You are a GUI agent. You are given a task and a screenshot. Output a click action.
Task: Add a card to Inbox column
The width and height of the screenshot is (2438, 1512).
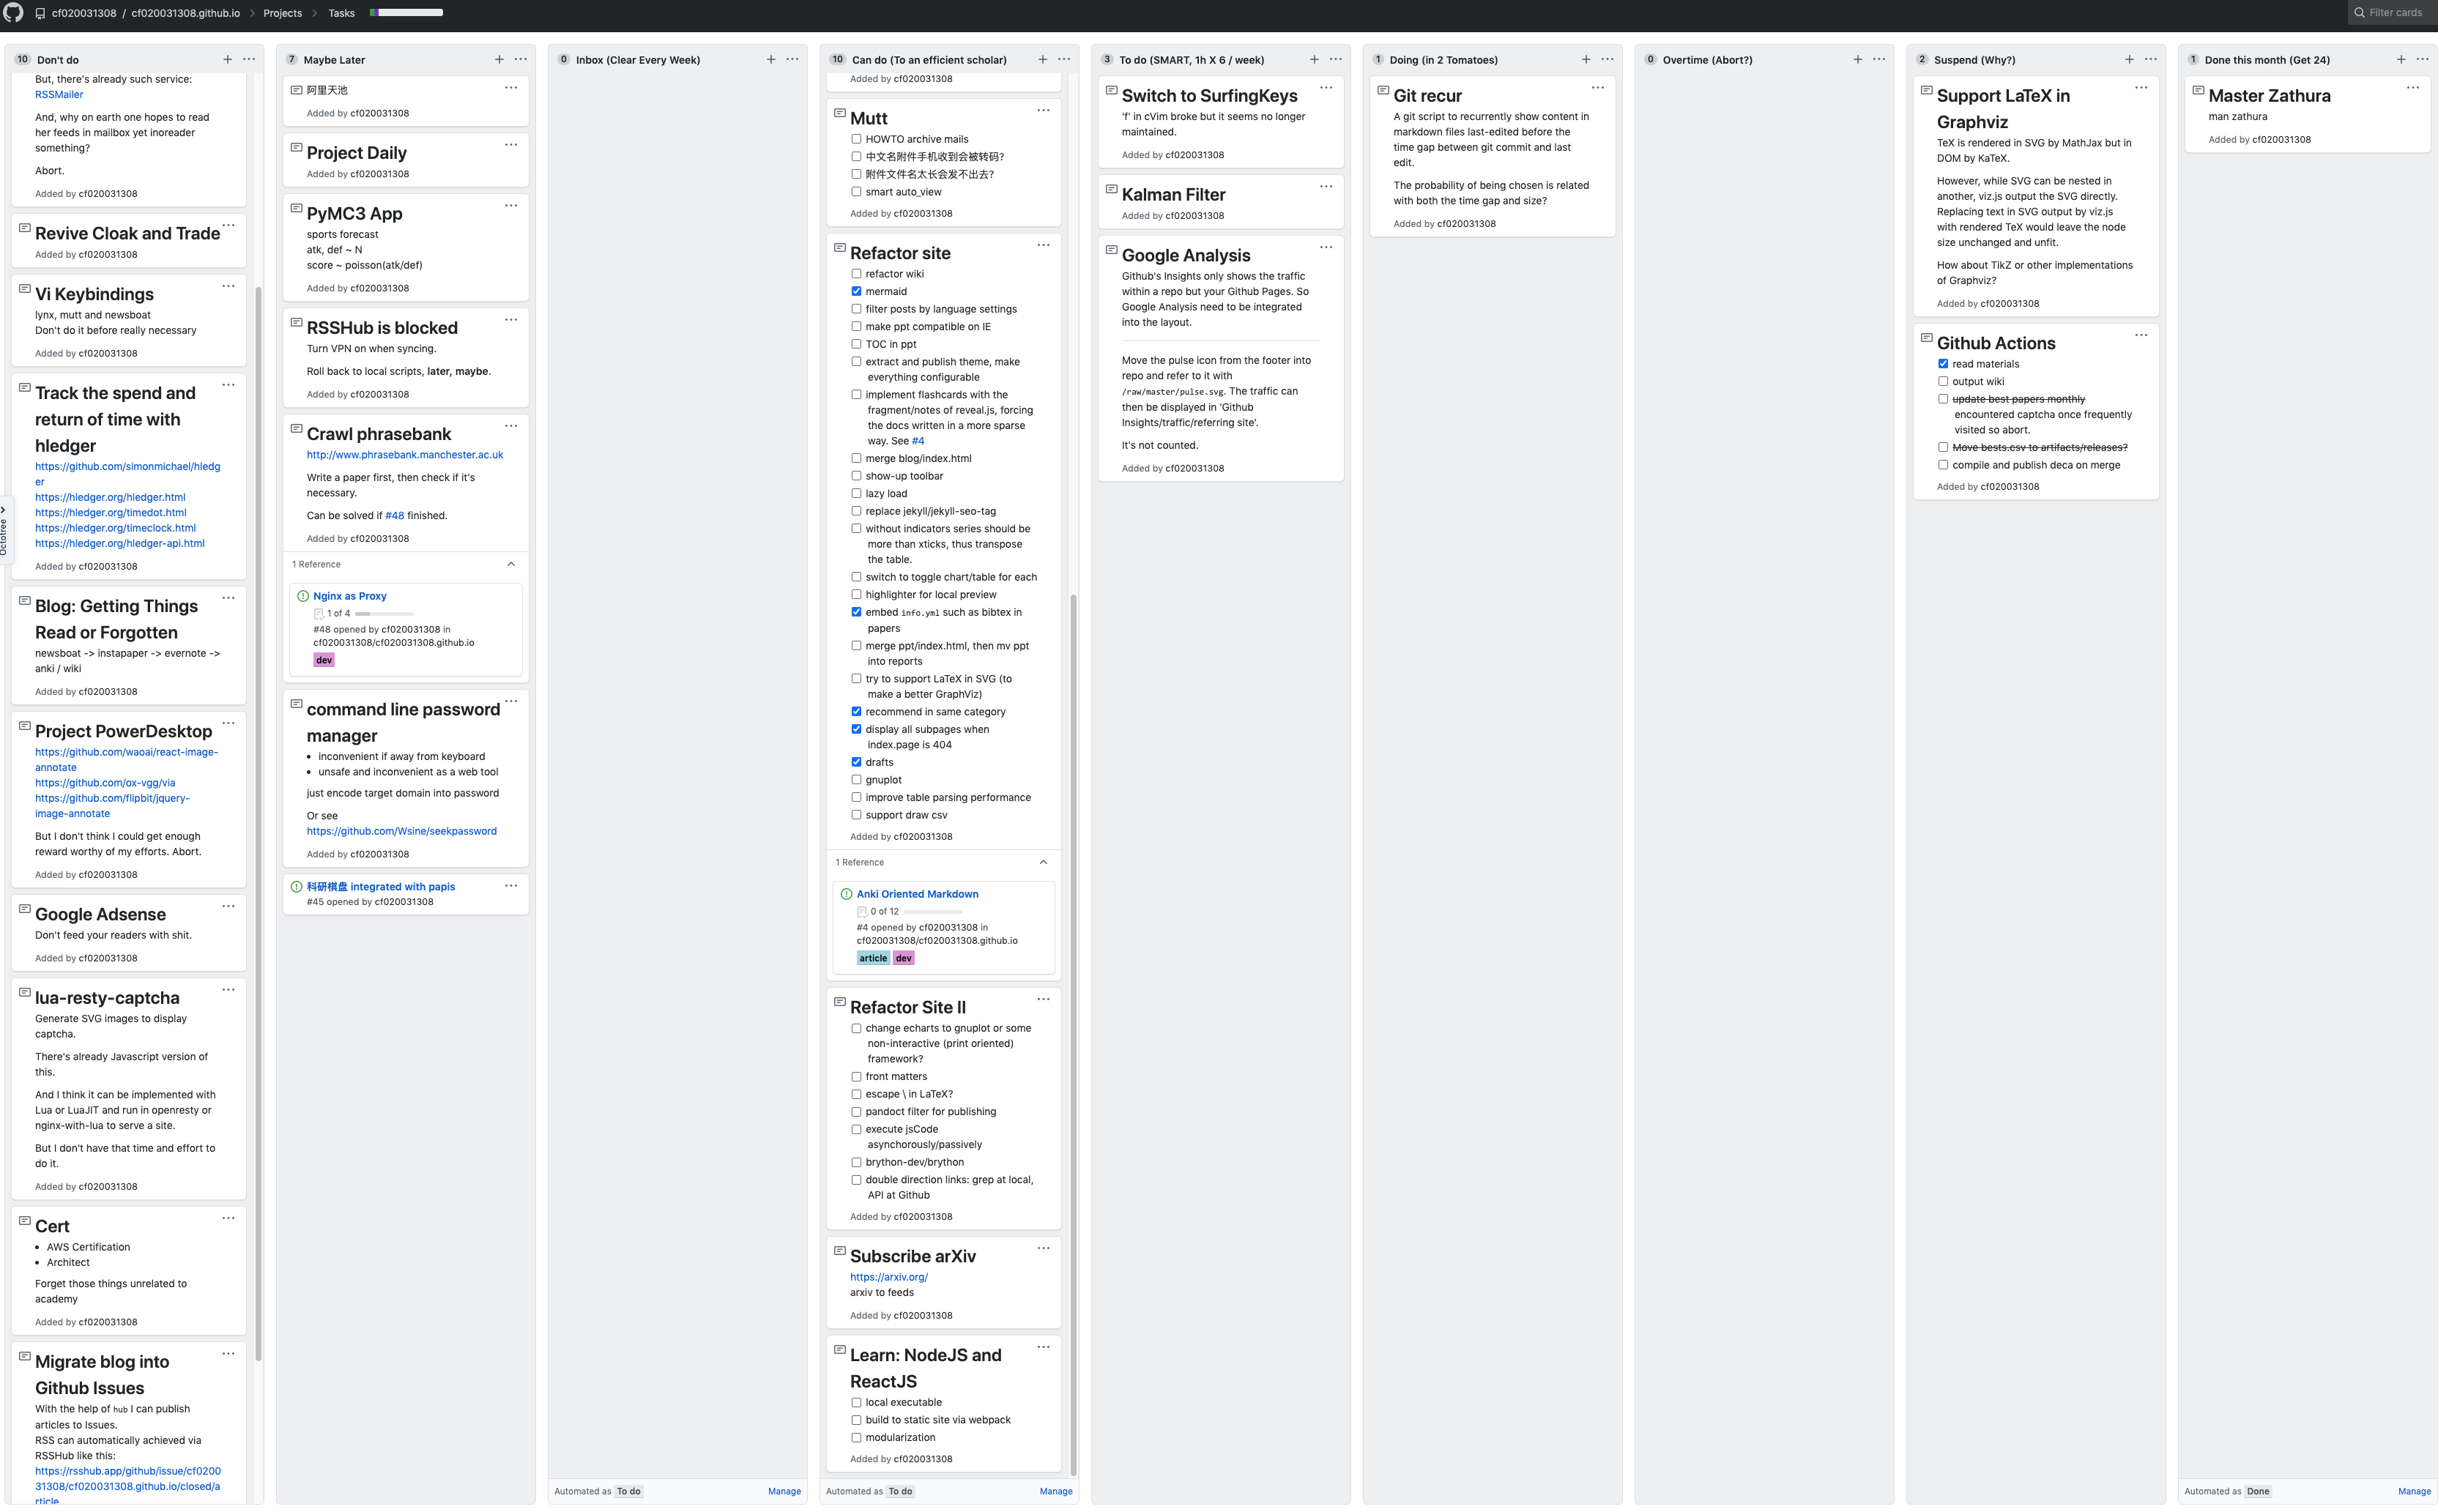(771, 60)
